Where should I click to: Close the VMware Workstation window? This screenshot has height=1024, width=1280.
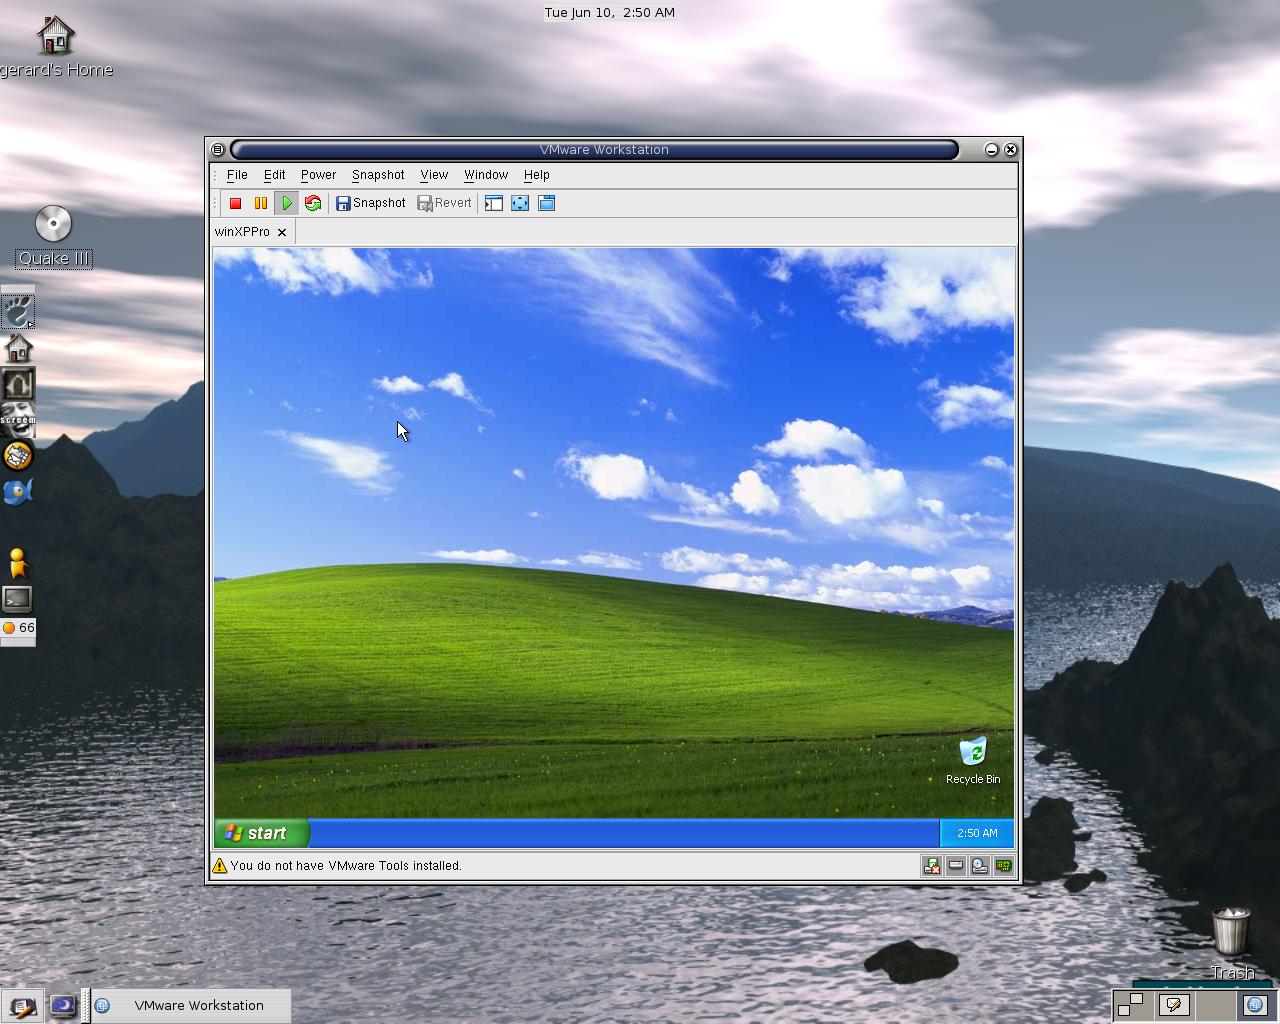(1010, 150)
